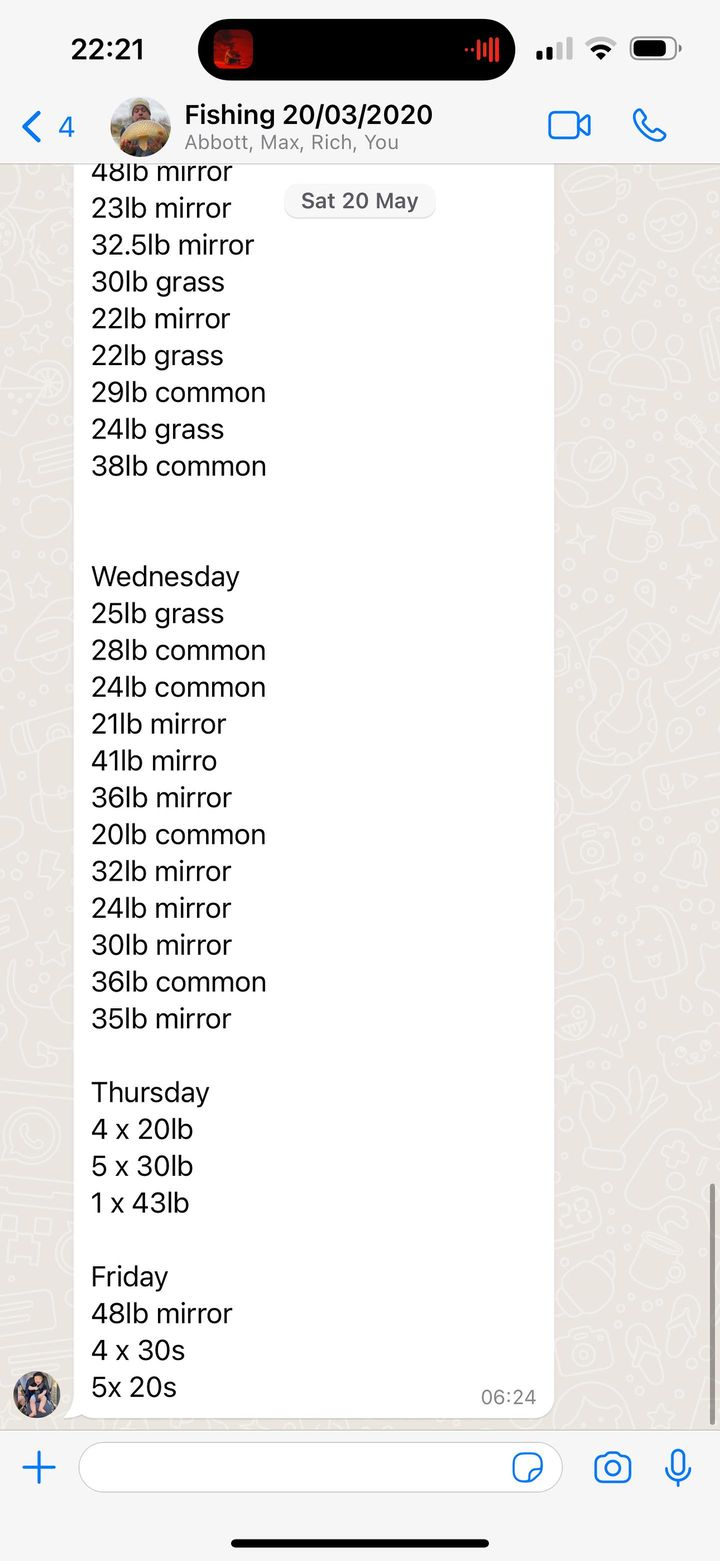Start a voice call with the group
This screenshot has width=720, height=1561.
tap(649, 126)
